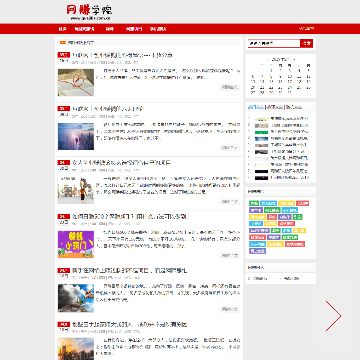Open the third item in the red navigation bar

click(x=110, y=29)
